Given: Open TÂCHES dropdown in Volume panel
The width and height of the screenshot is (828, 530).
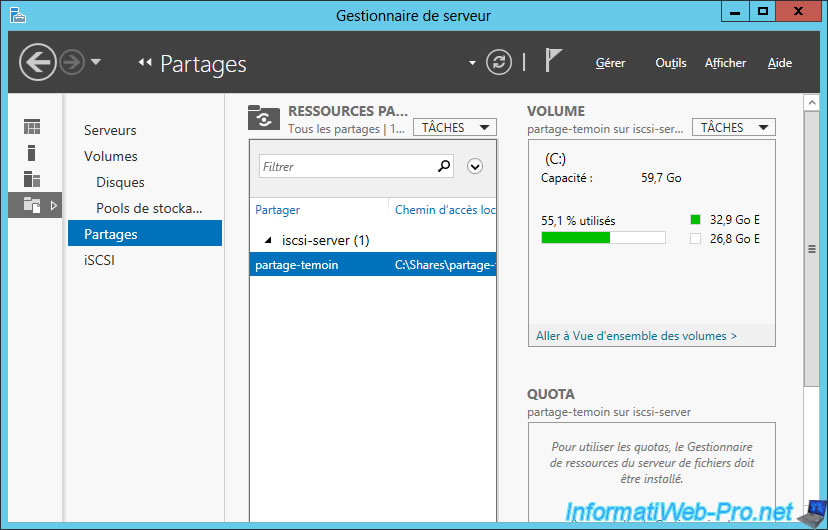Looking at the screenshot, I should pos(734,128).
